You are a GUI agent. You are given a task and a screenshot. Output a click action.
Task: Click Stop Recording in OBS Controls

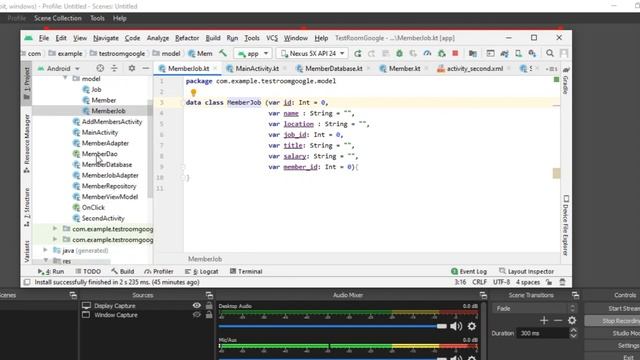612,321
